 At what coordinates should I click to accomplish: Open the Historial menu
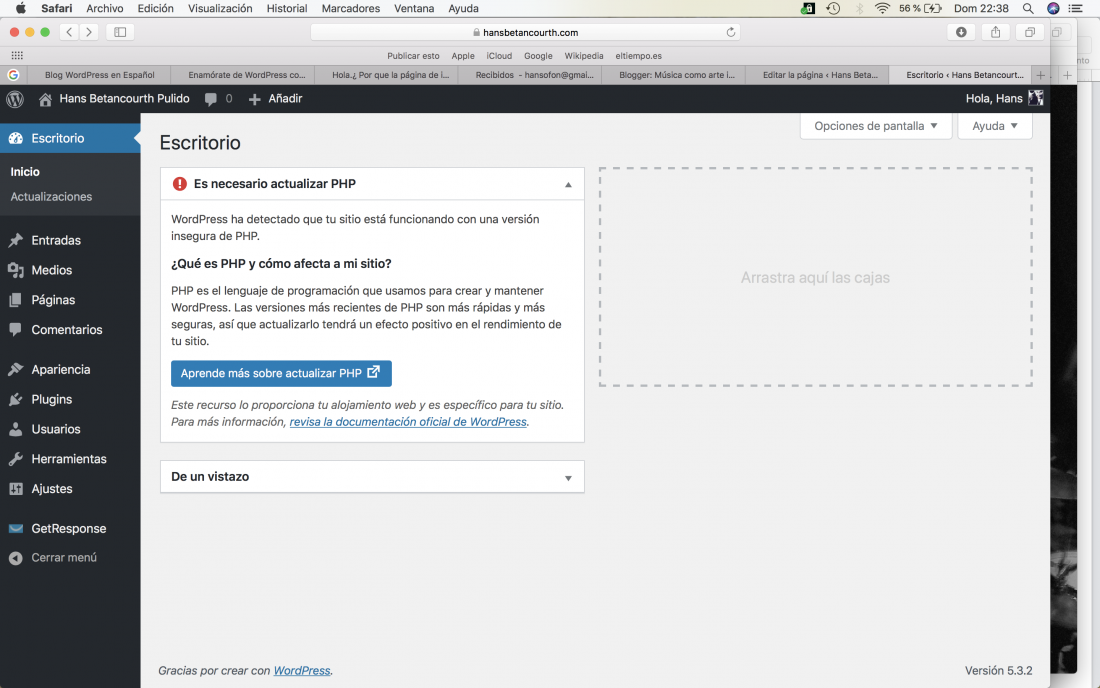pos(287,8)
